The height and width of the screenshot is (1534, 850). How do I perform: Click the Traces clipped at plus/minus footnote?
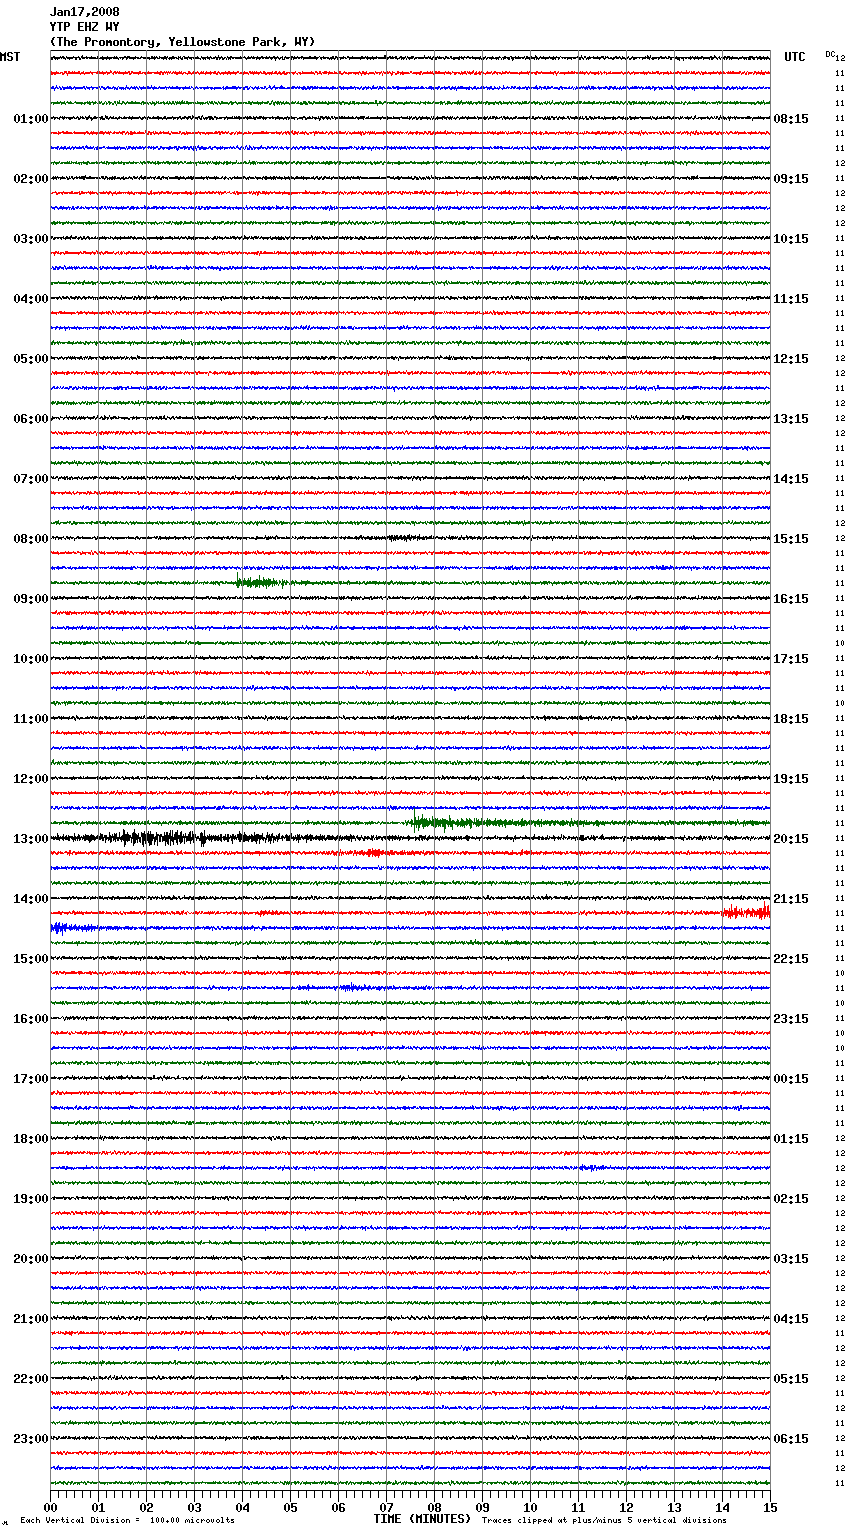click(604, 1520)
